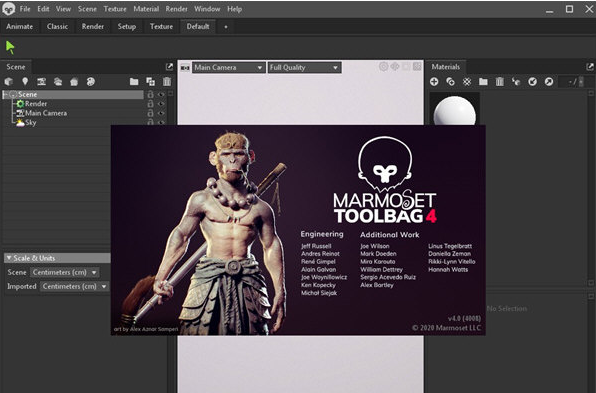Select the Render item in scene tree

[36, 104]
